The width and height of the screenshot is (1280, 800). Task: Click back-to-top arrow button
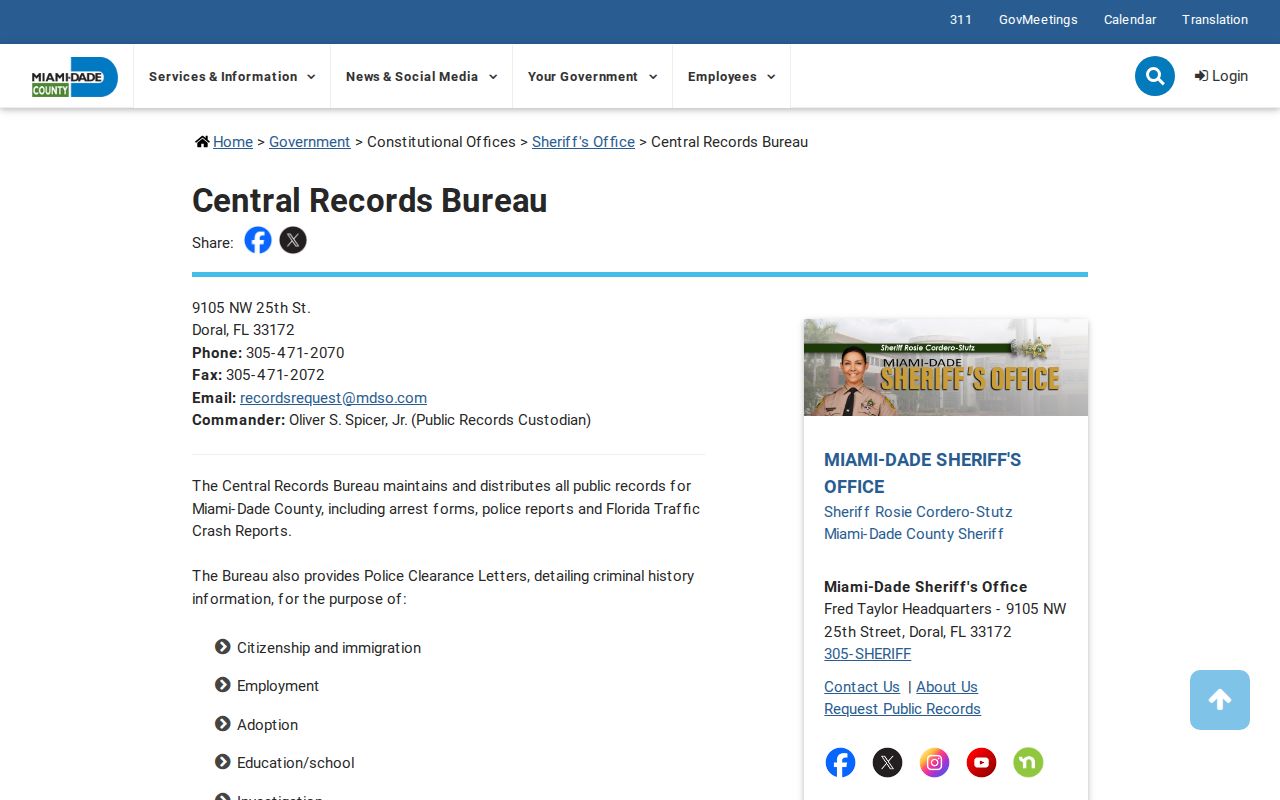(1220, 700)
